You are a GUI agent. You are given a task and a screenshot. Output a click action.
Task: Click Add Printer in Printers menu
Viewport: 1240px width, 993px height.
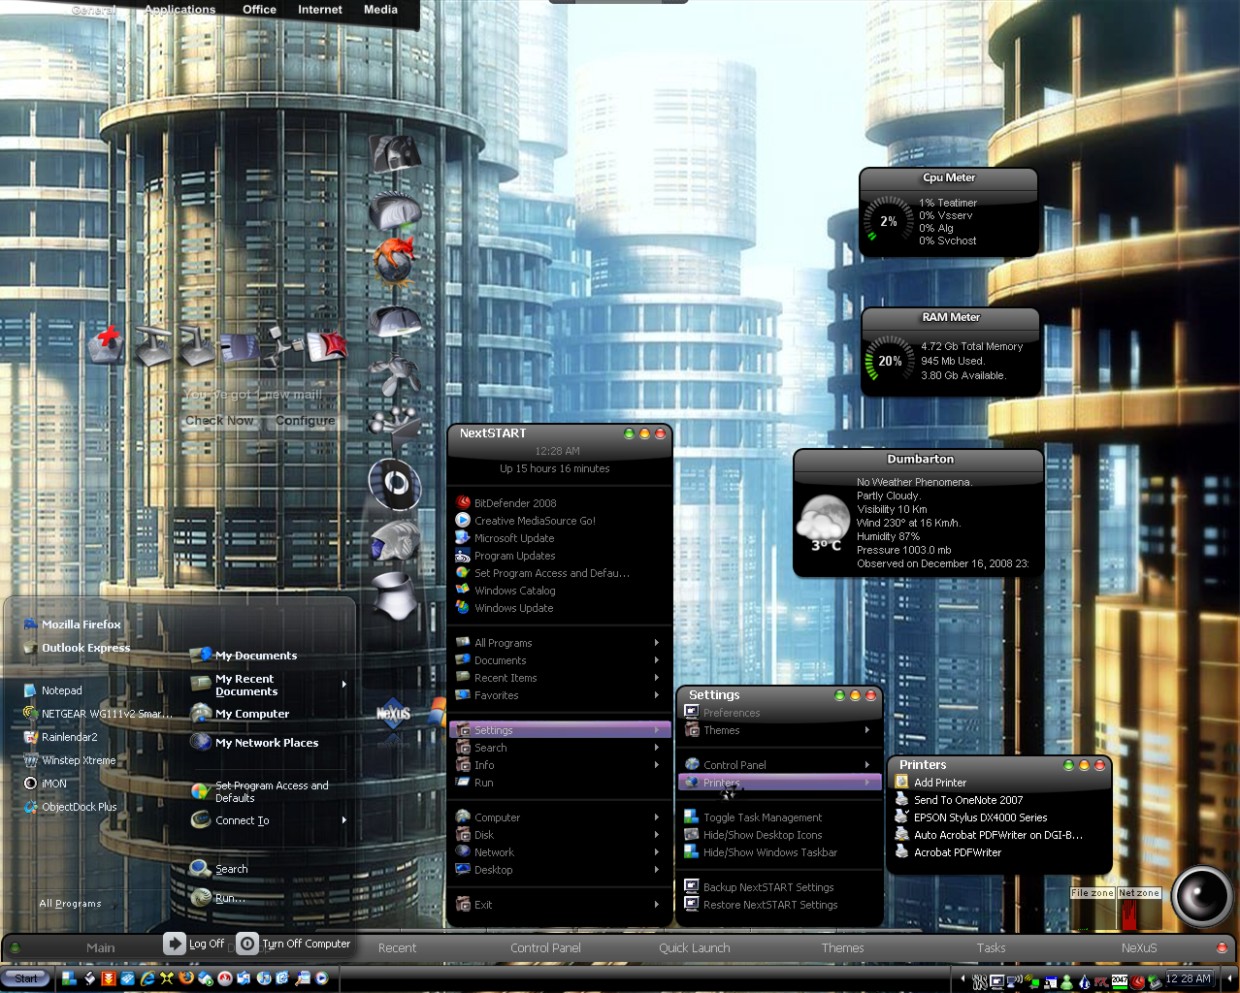(x=940, y=783)
